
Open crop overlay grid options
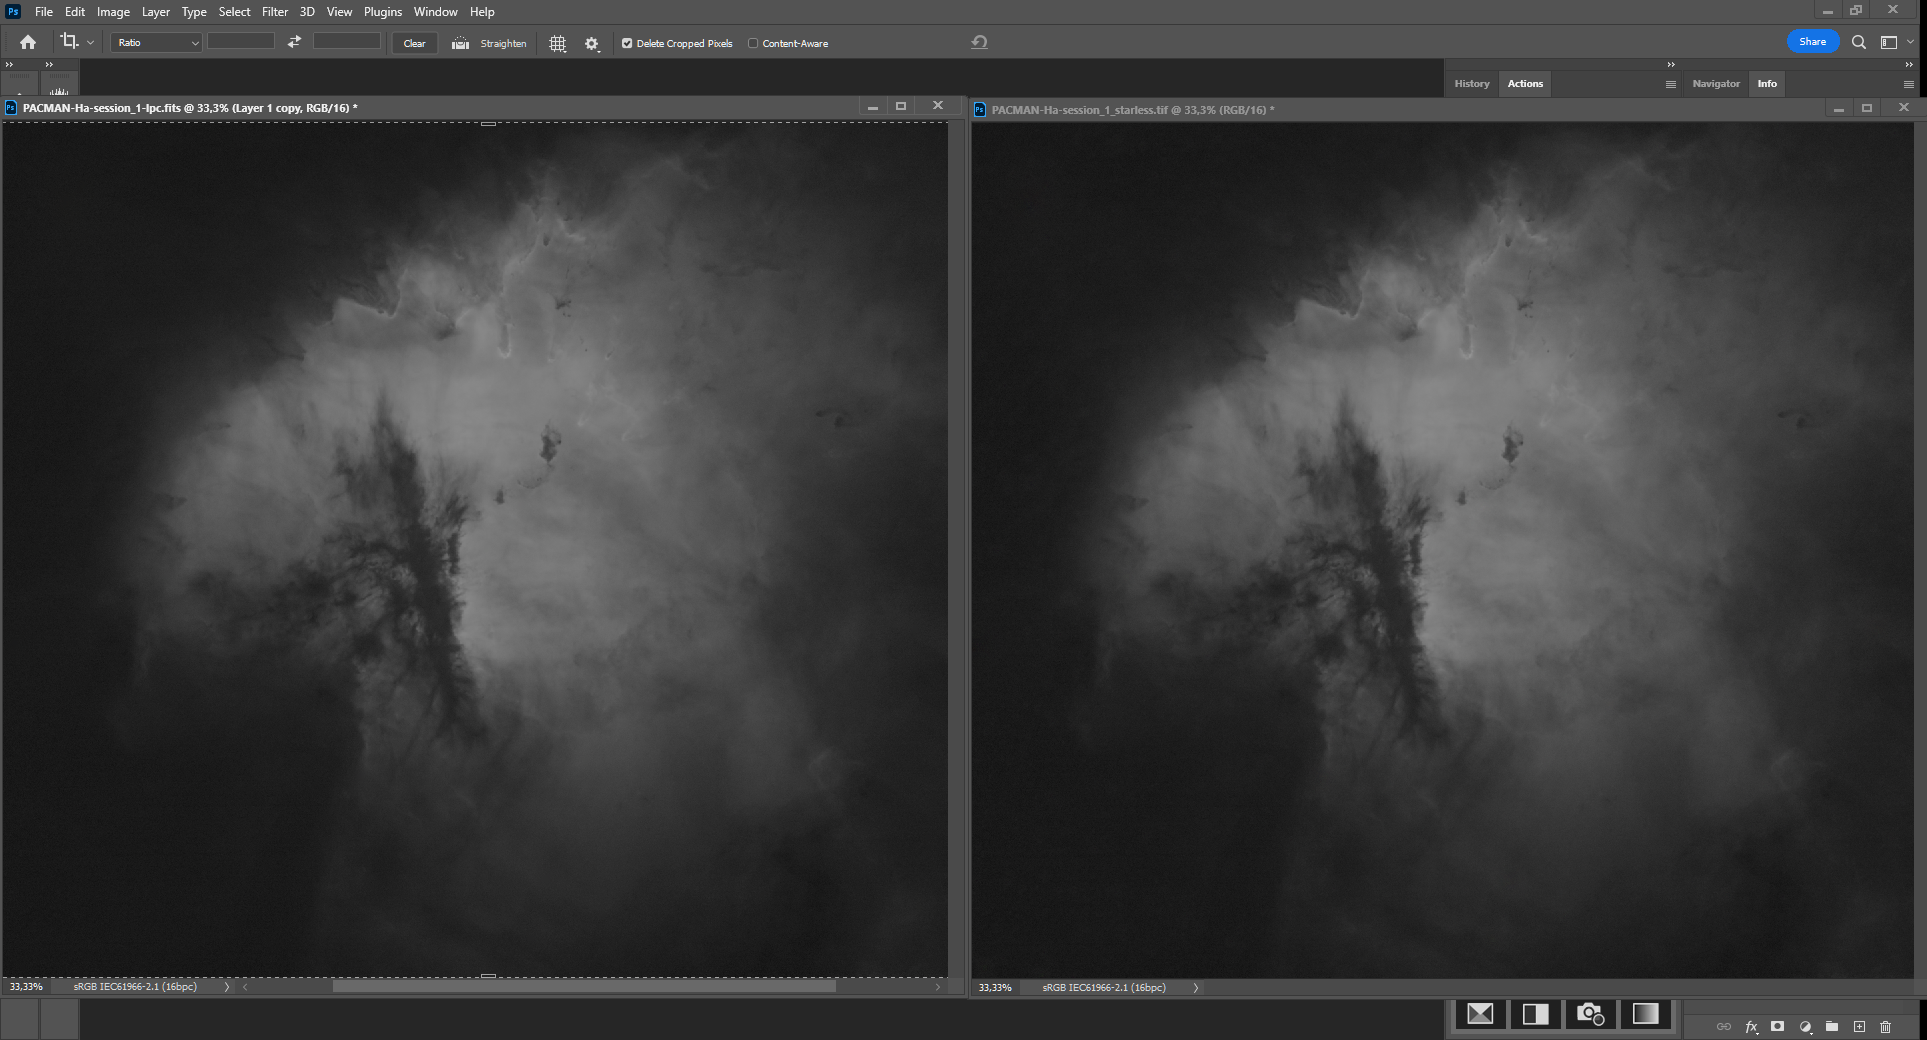(x=558, y=43)
